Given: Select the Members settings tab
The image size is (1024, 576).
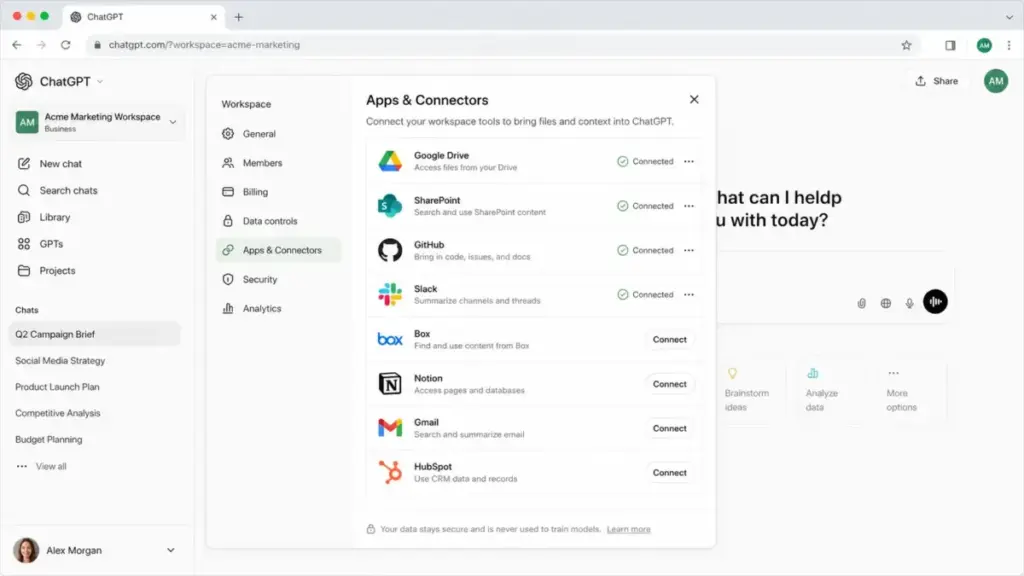Looking at the screenshot, I should 279,163.
